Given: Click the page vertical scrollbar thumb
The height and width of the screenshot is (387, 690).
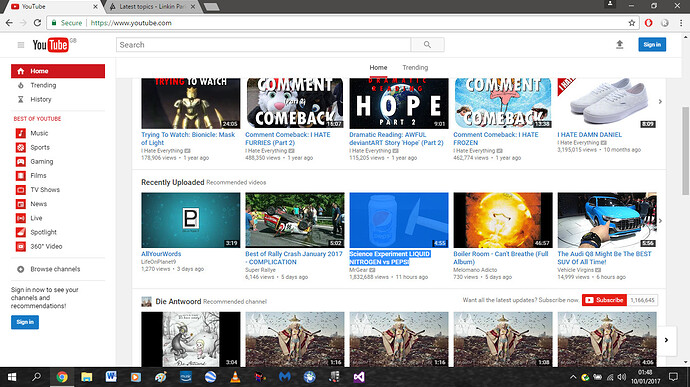Looking at the screenshot, I should 686,151.
